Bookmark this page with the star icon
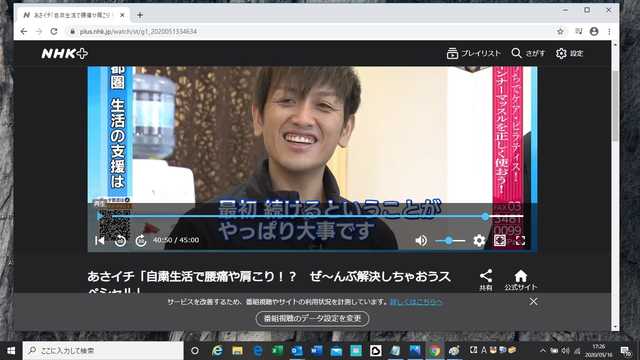The height and width of the screenshot is (360, 640). (560, 31)
